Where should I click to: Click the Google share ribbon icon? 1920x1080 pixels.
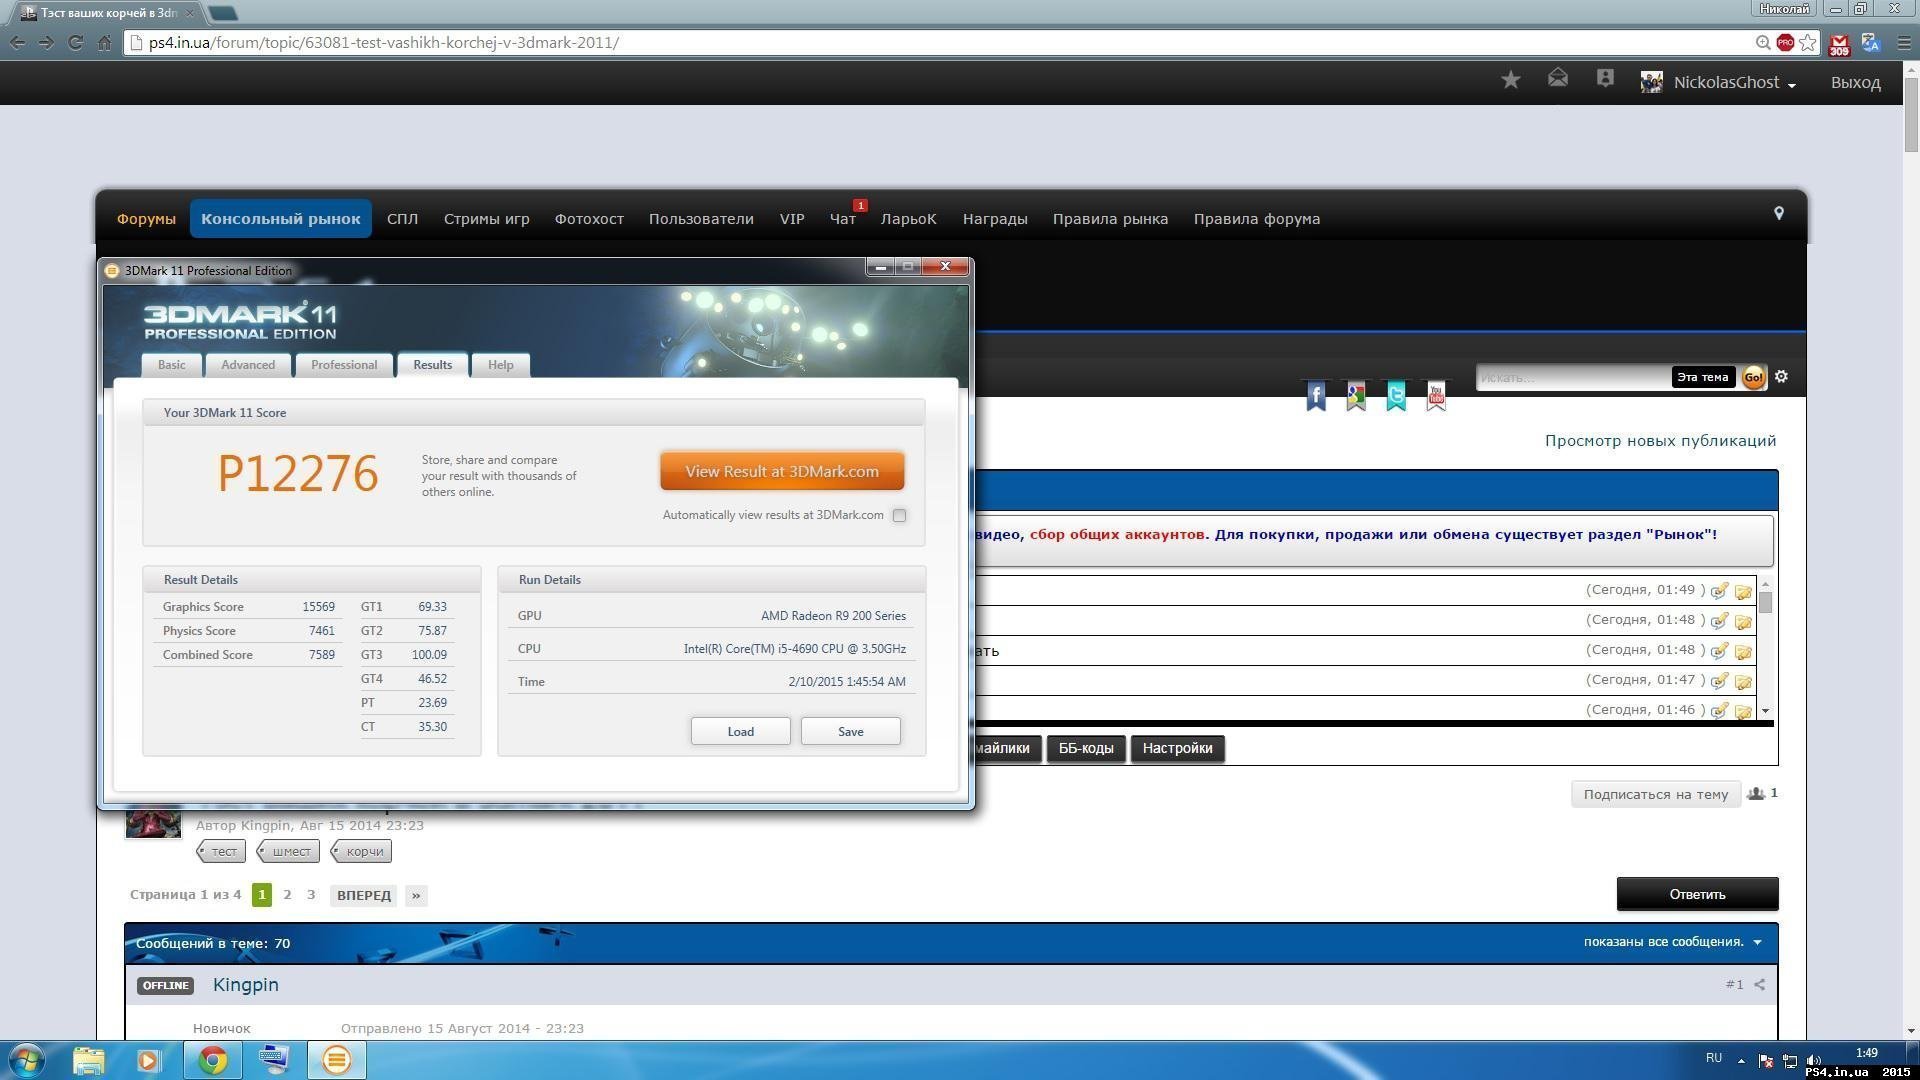[1356, 396]
